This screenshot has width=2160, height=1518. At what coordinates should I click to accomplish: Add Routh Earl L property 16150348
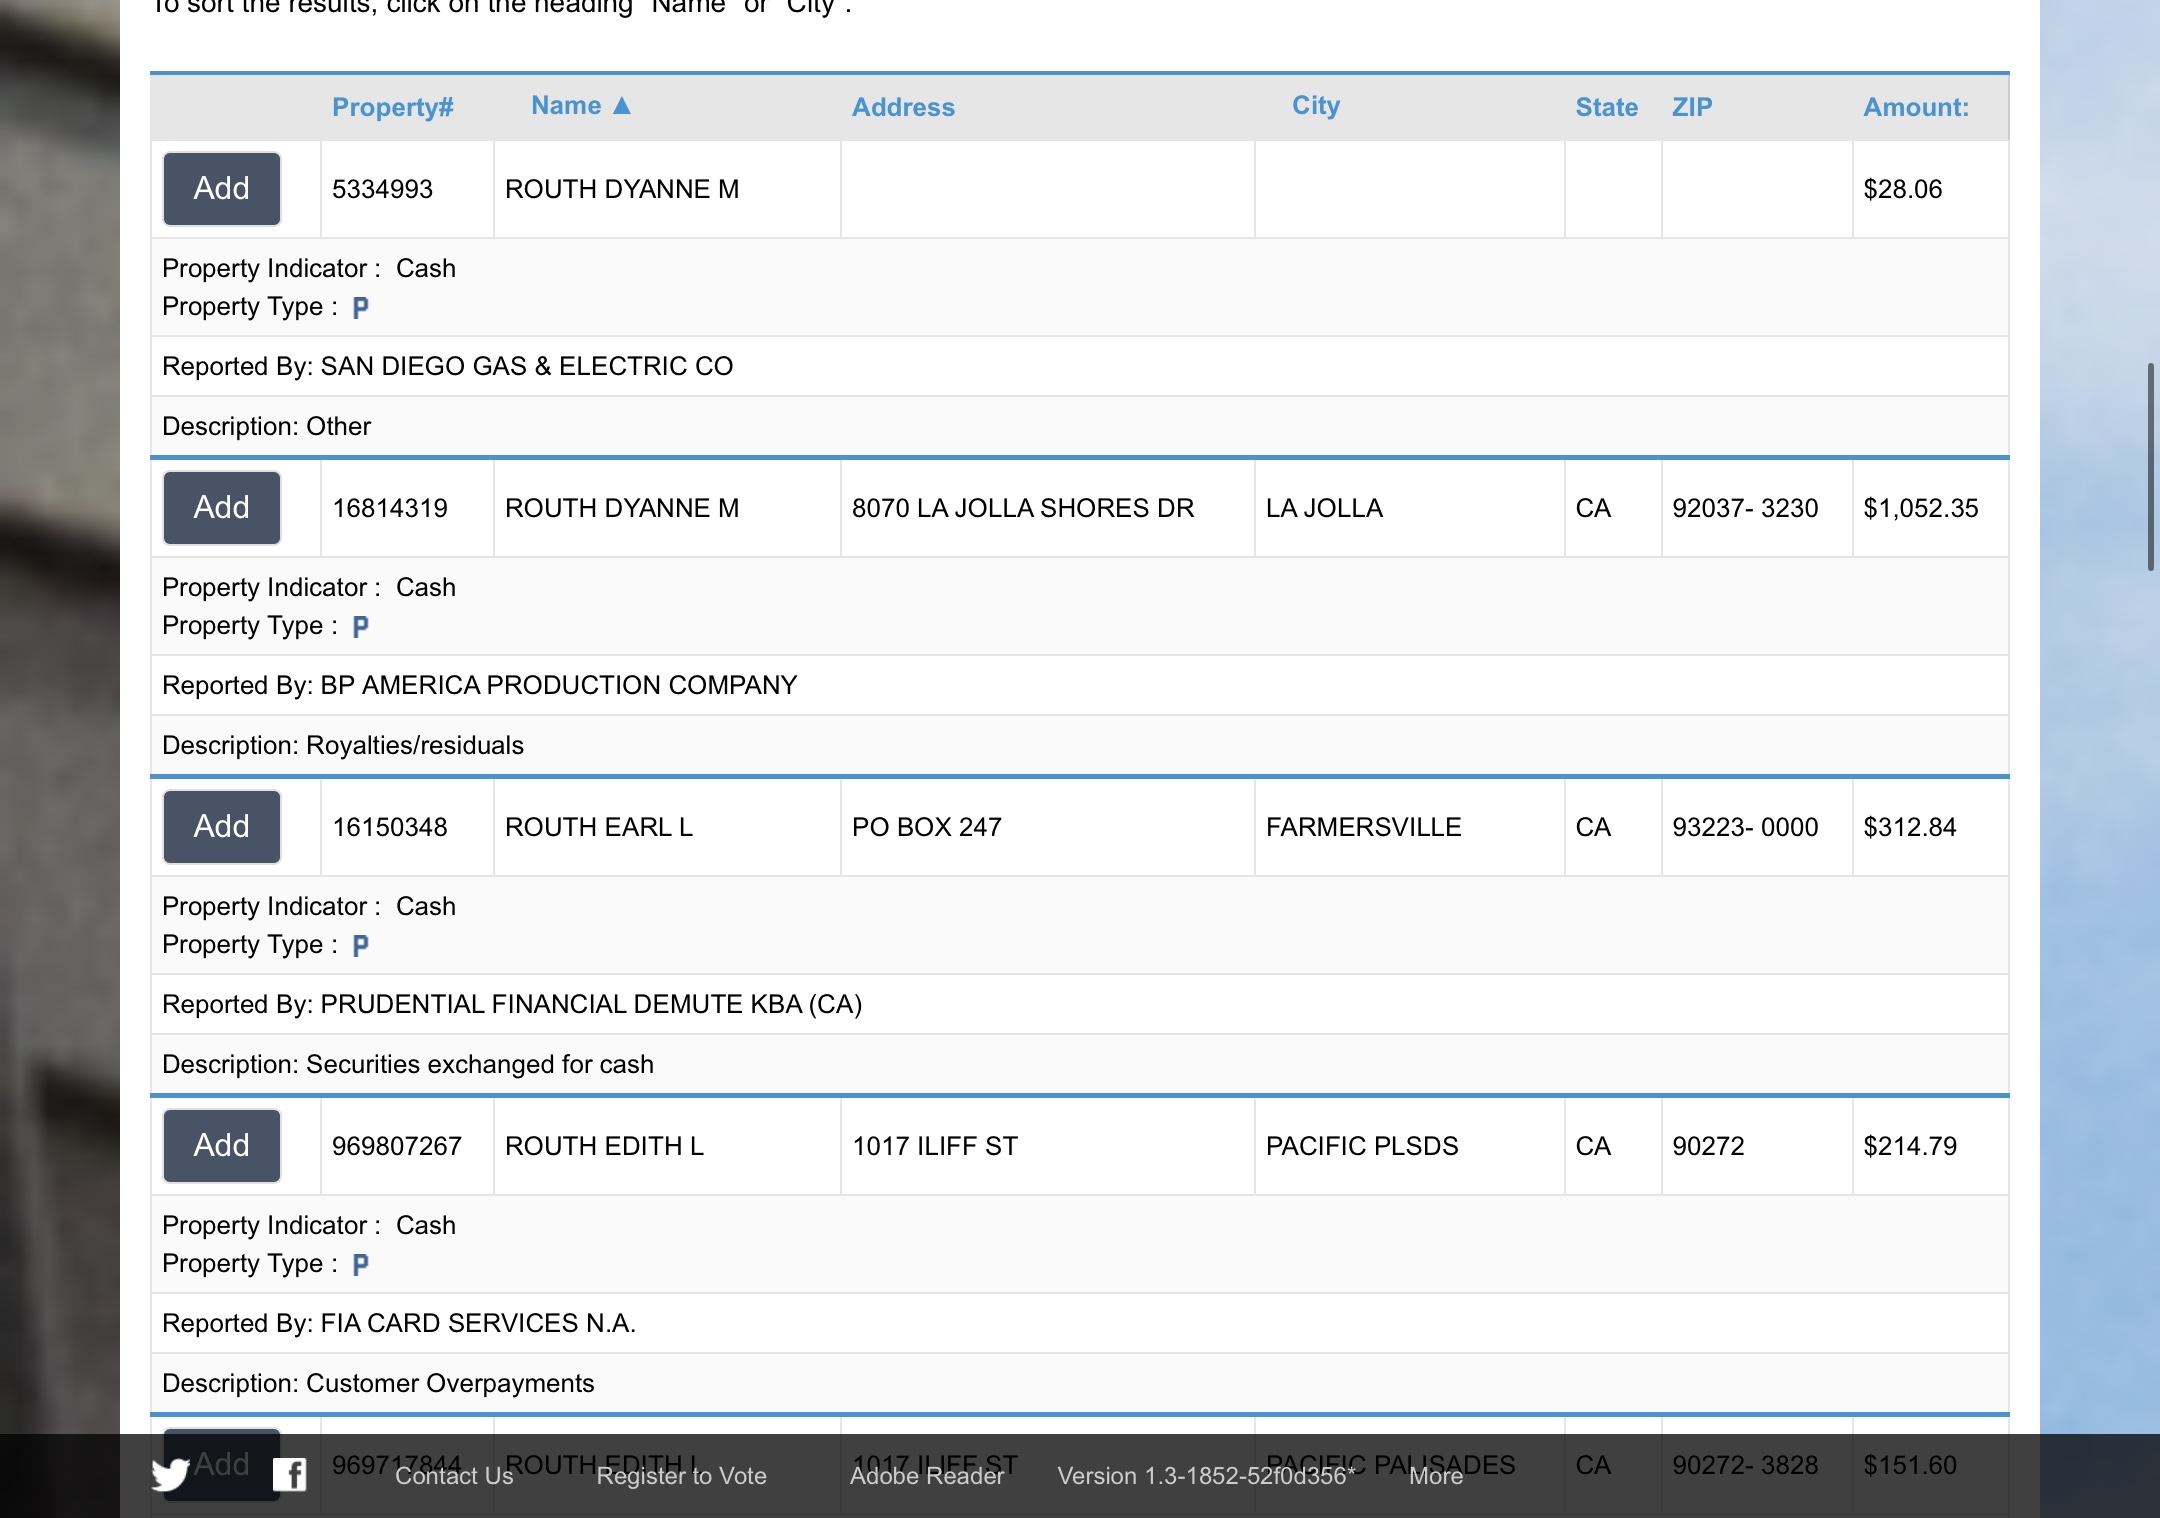coord(222,827)
